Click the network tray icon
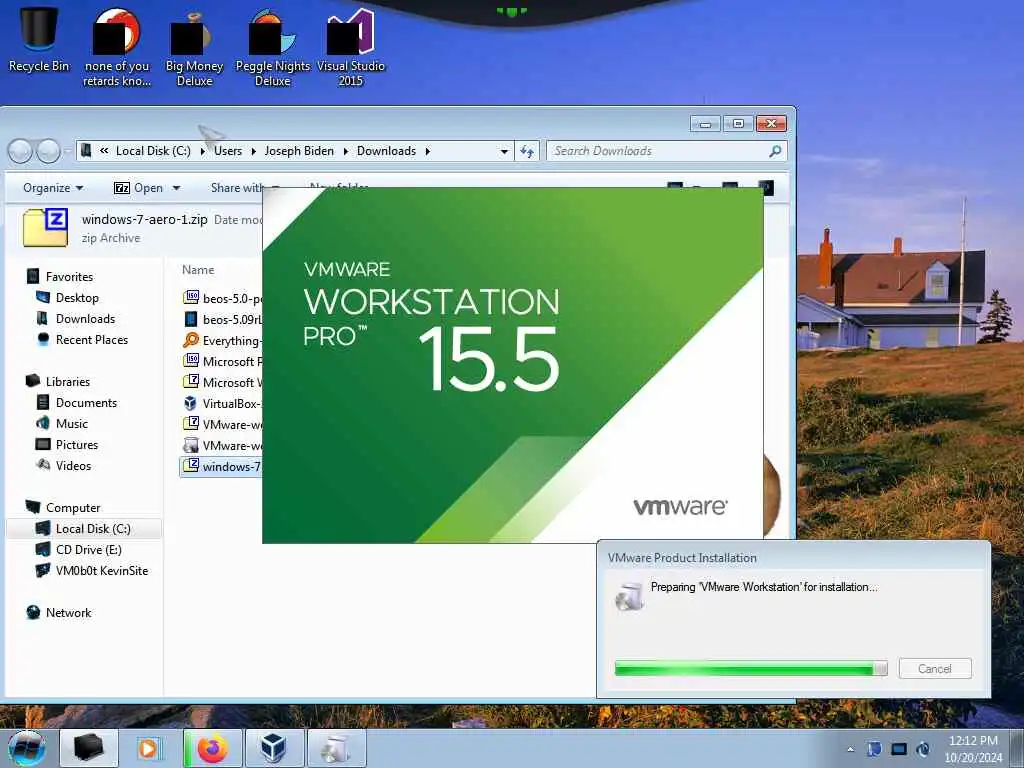 tap(899, 749)
